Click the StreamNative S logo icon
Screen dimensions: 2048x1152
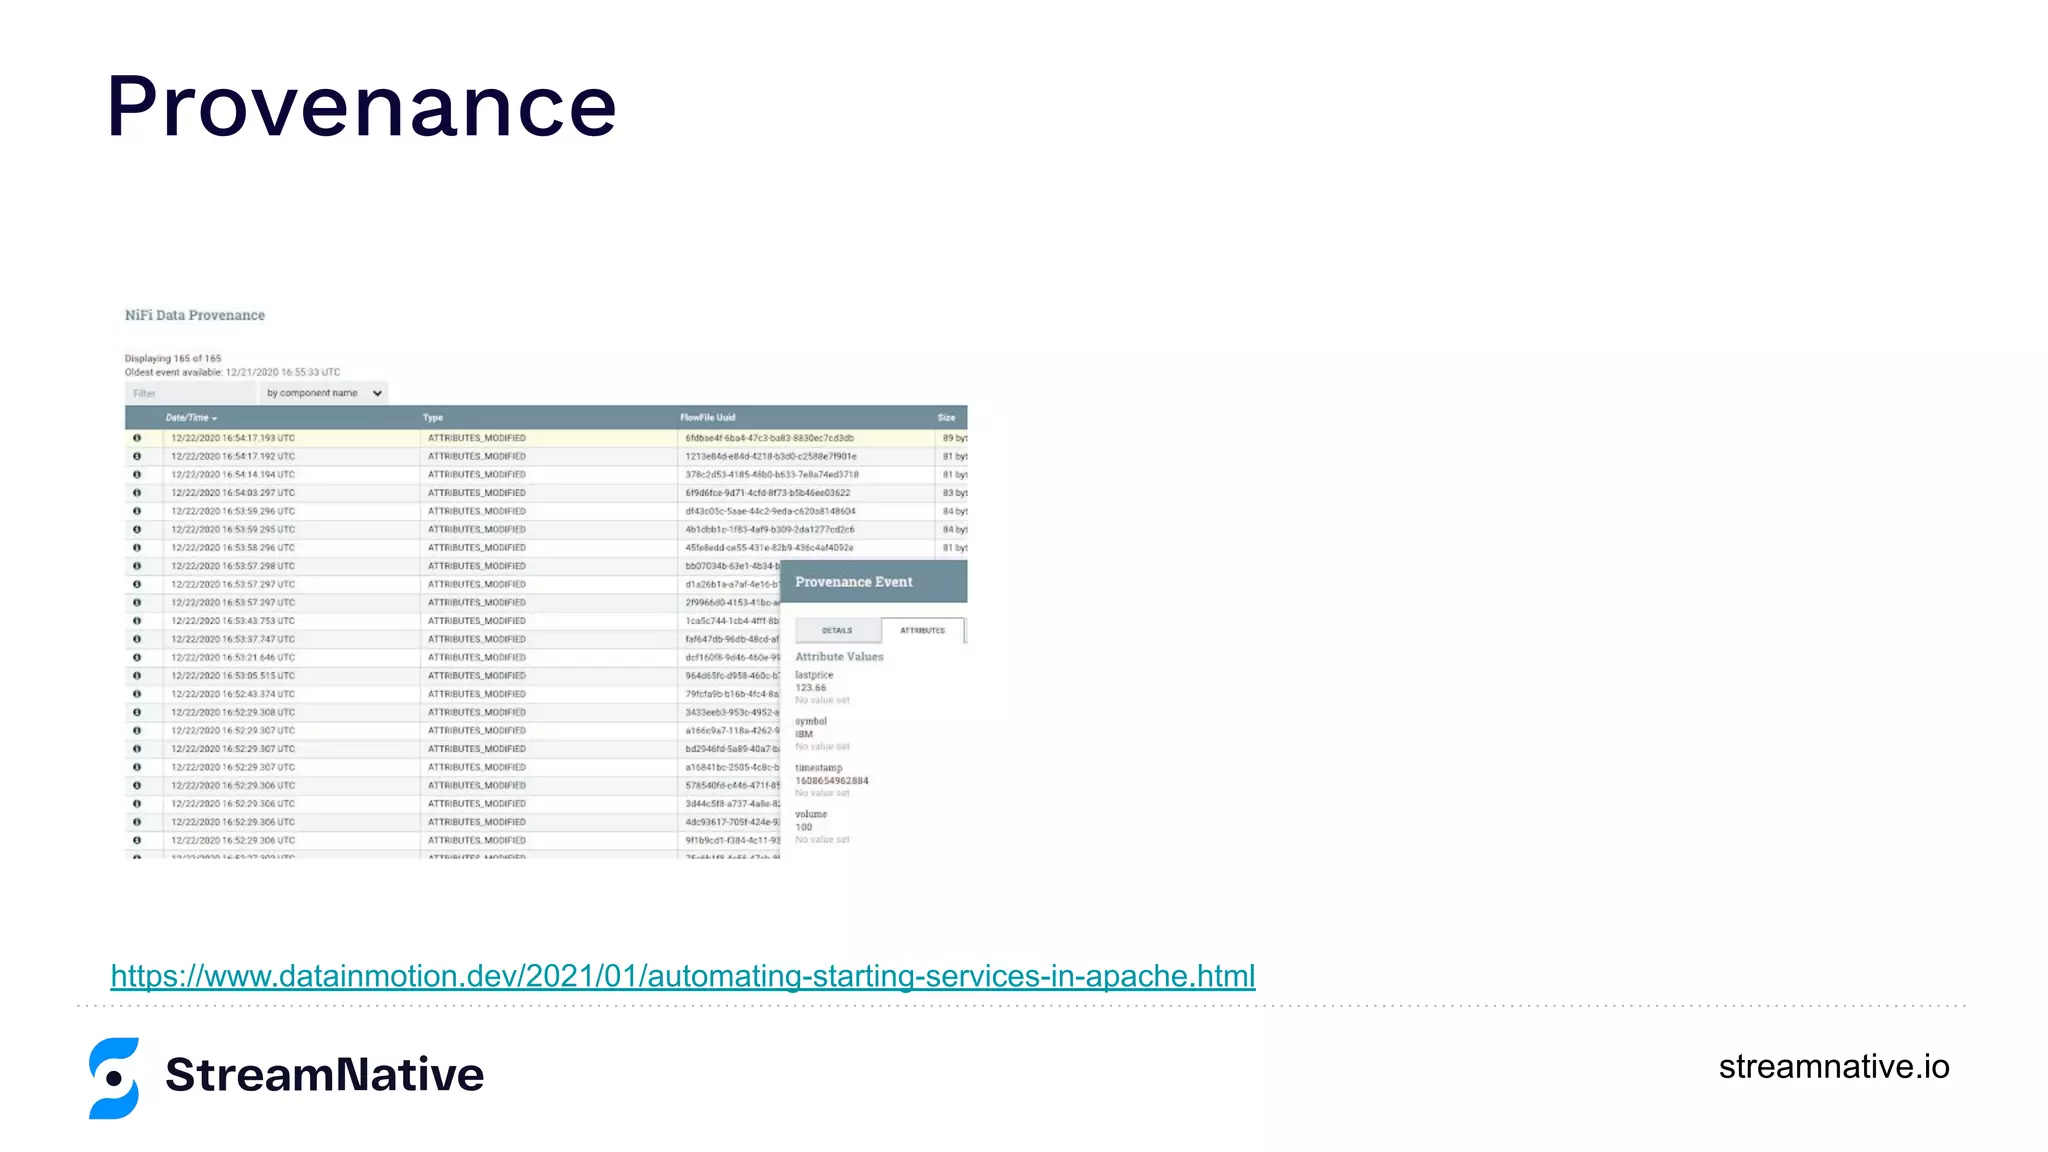tap(114, 1078)
